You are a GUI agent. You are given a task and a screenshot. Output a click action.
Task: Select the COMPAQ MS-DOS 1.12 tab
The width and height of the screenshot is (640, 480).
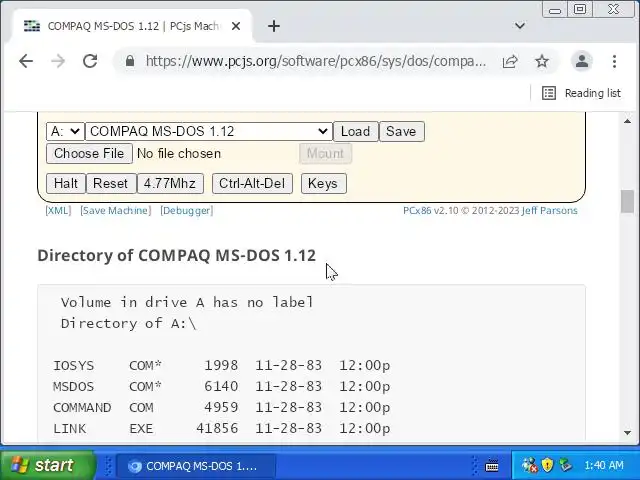tap(131, 26)
